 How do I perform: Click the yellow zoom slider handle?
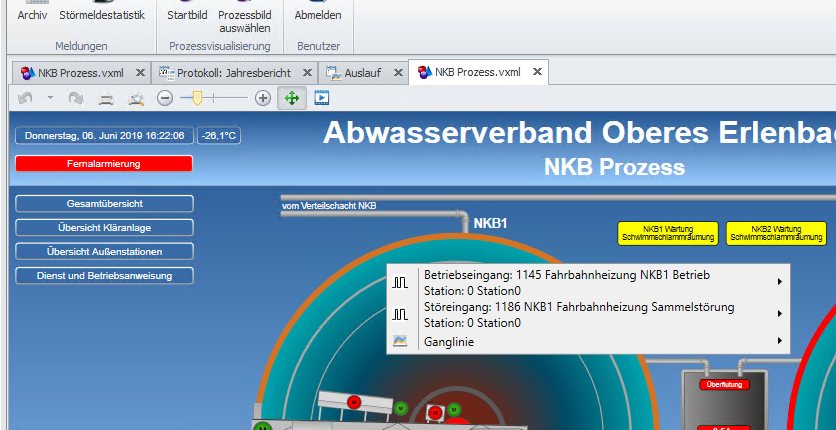pos(197,98)
